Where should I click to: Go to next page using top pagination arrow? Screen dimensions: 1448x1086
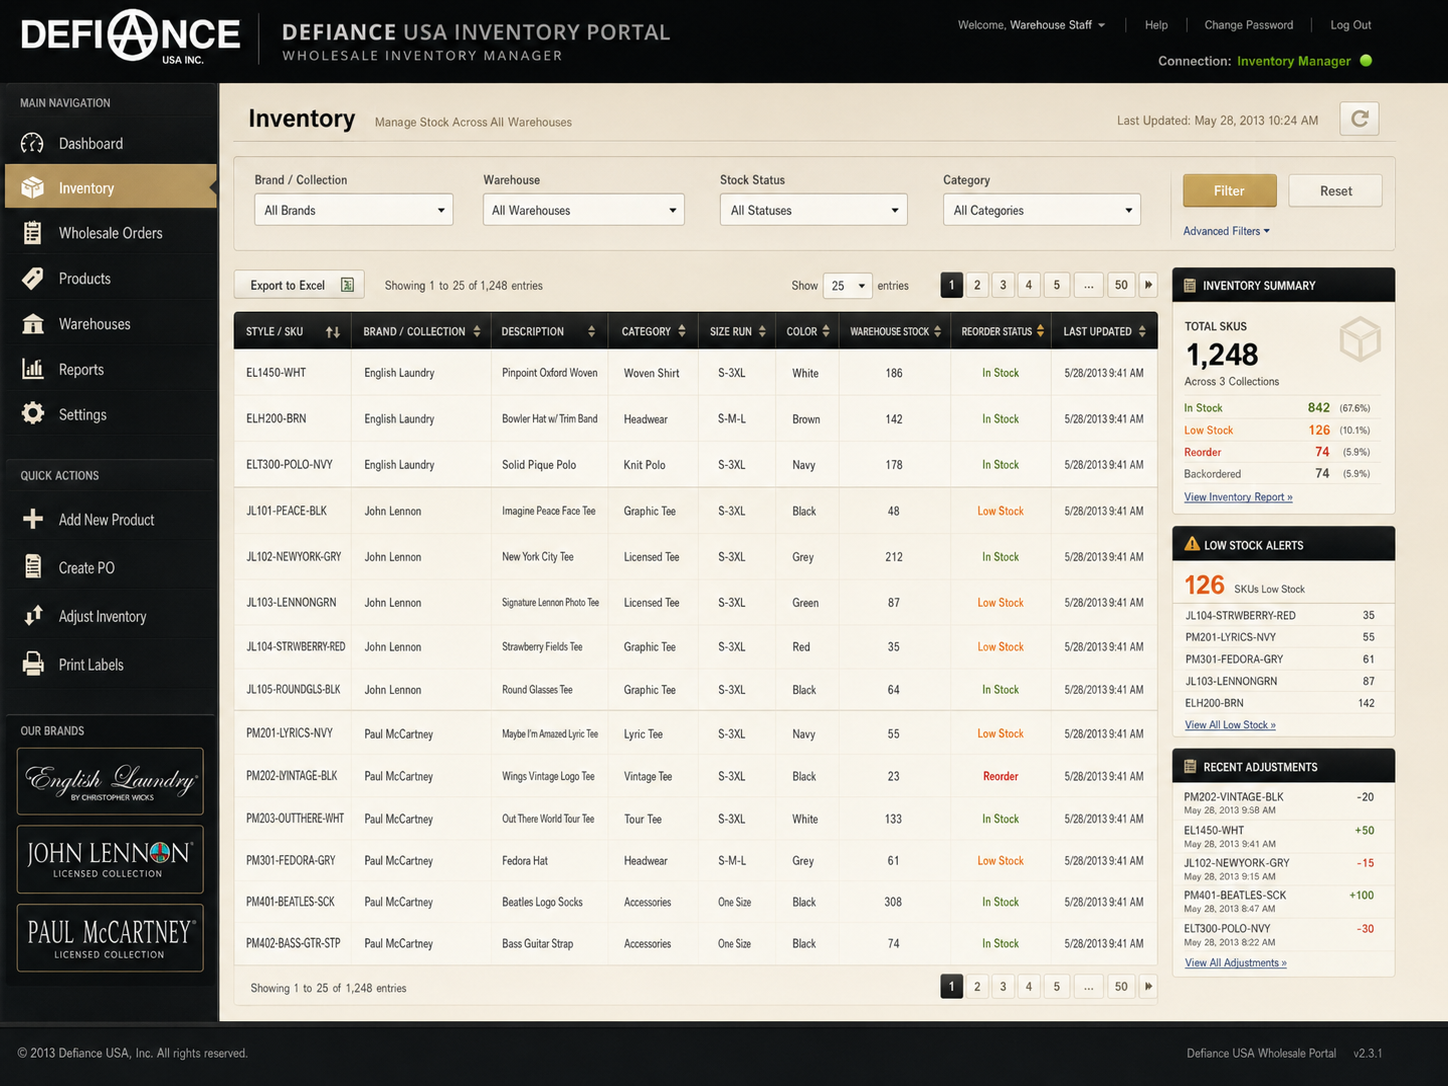pos(1148,285)
